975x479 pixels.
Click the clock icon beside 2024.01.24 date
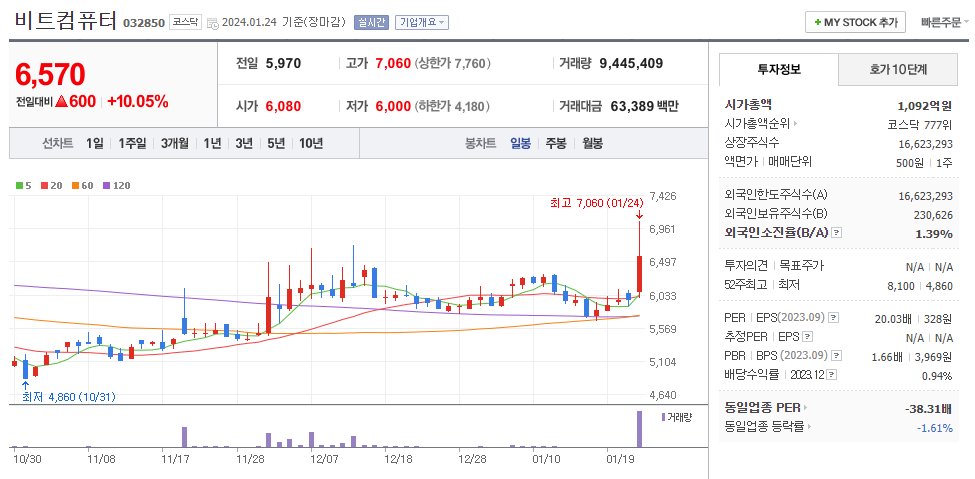213,24
